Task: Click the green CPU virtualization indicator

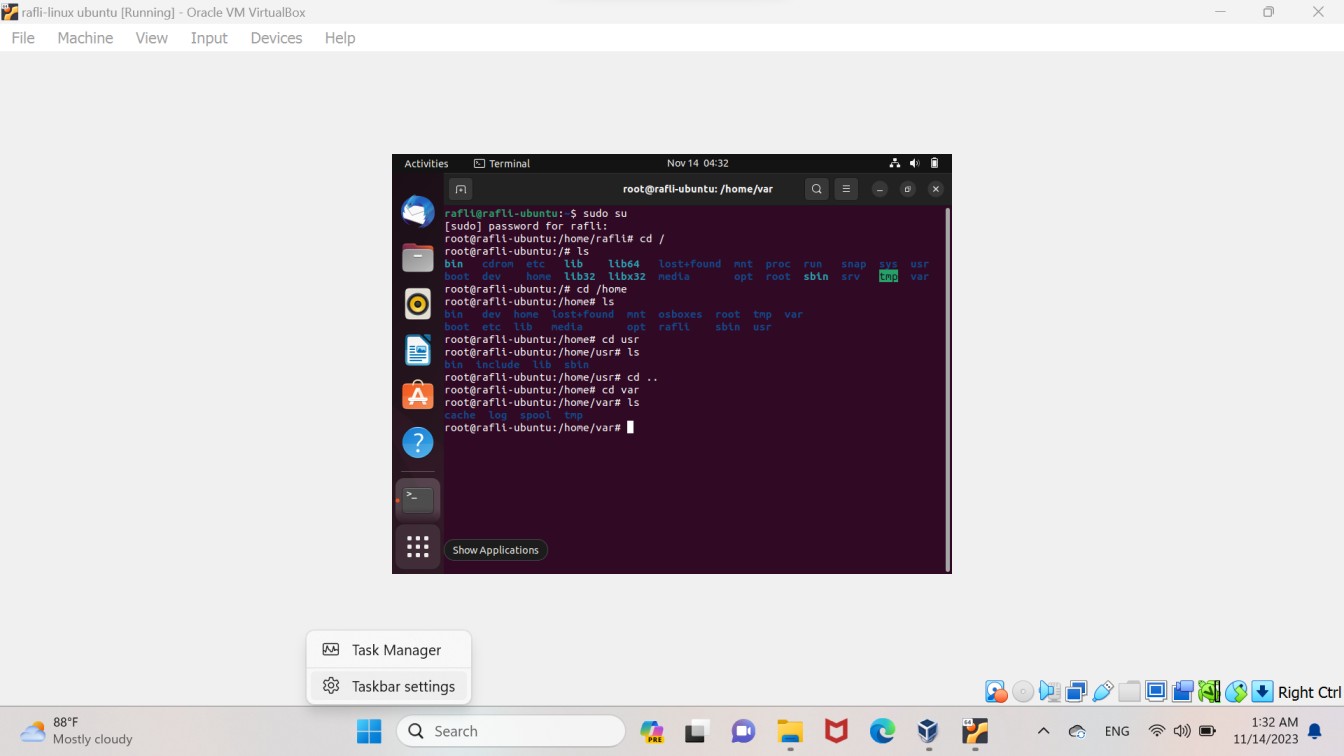Action: click(1209, 691)
